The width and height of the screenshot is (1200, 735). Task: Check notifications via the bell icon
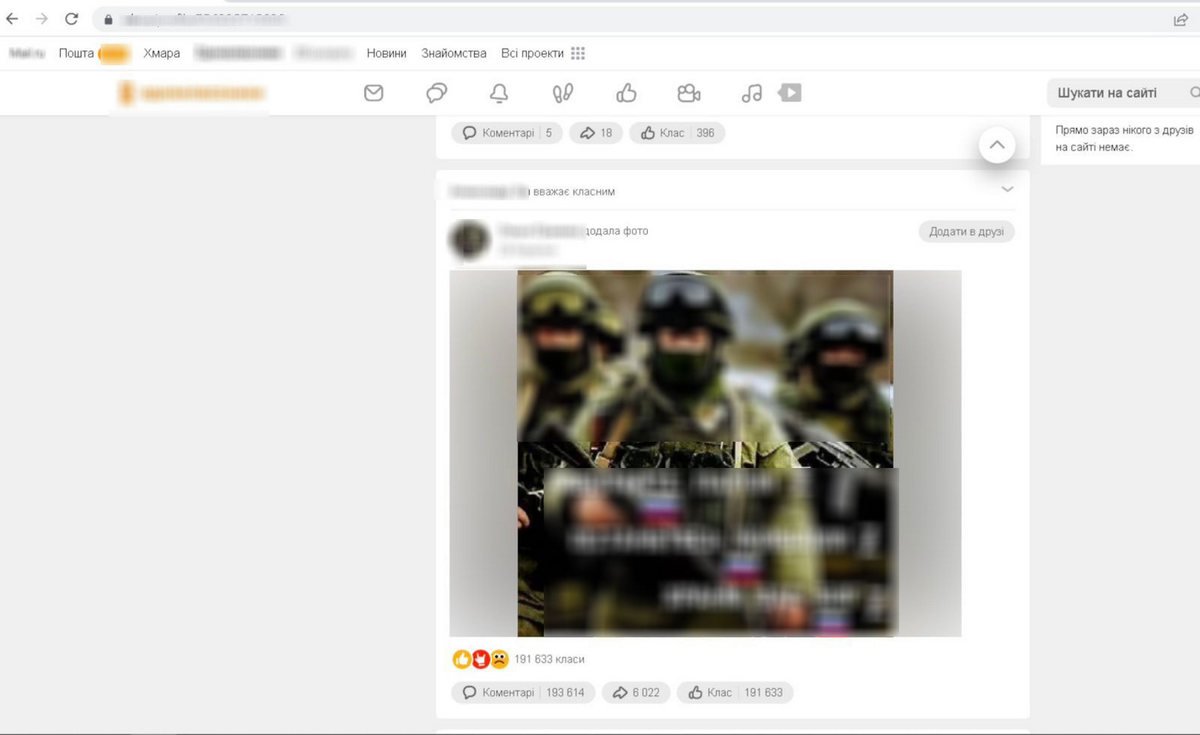[x=499, y=92]
